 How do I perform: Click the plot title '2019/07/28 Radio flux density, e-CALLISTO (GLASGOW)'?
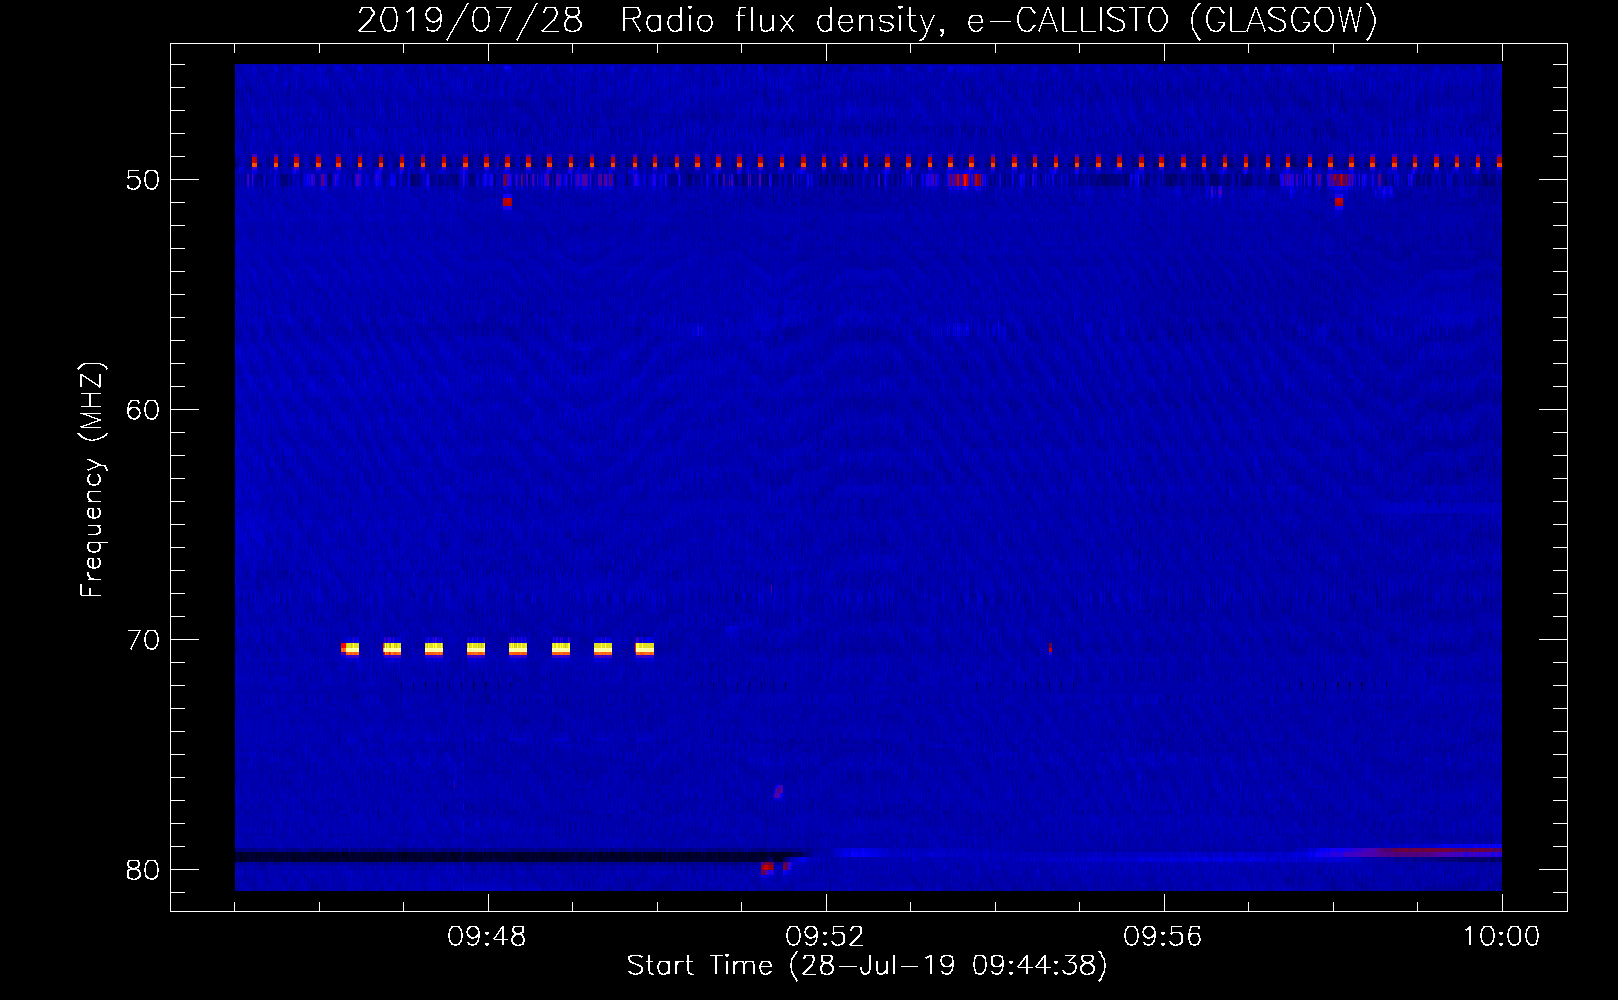coord(867,20)
